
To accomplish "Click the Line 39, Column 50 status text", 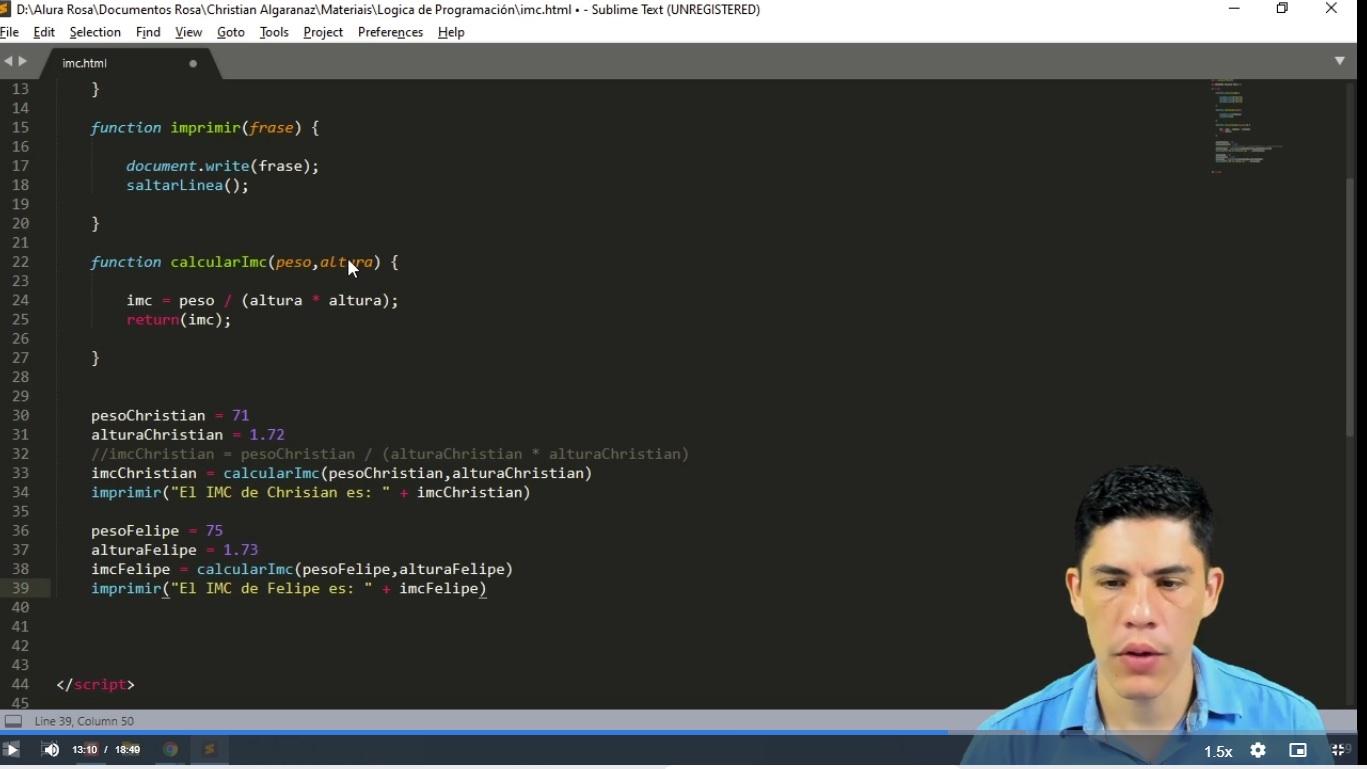I will click(x=84, y=721).
